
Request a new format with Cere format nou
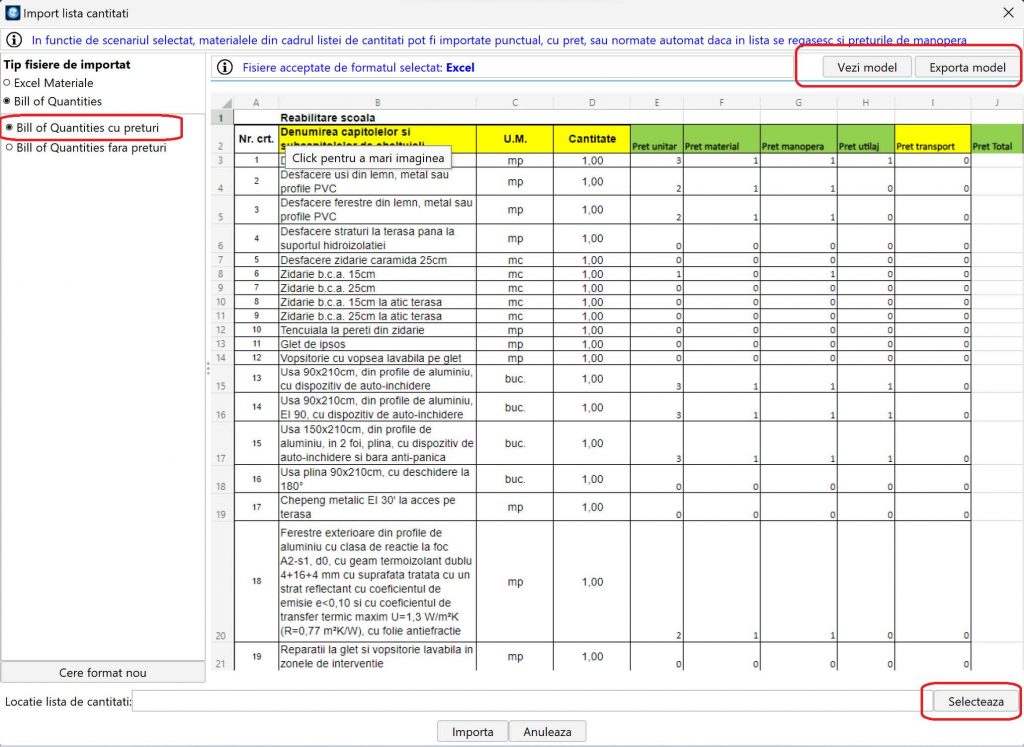[103, 673]
